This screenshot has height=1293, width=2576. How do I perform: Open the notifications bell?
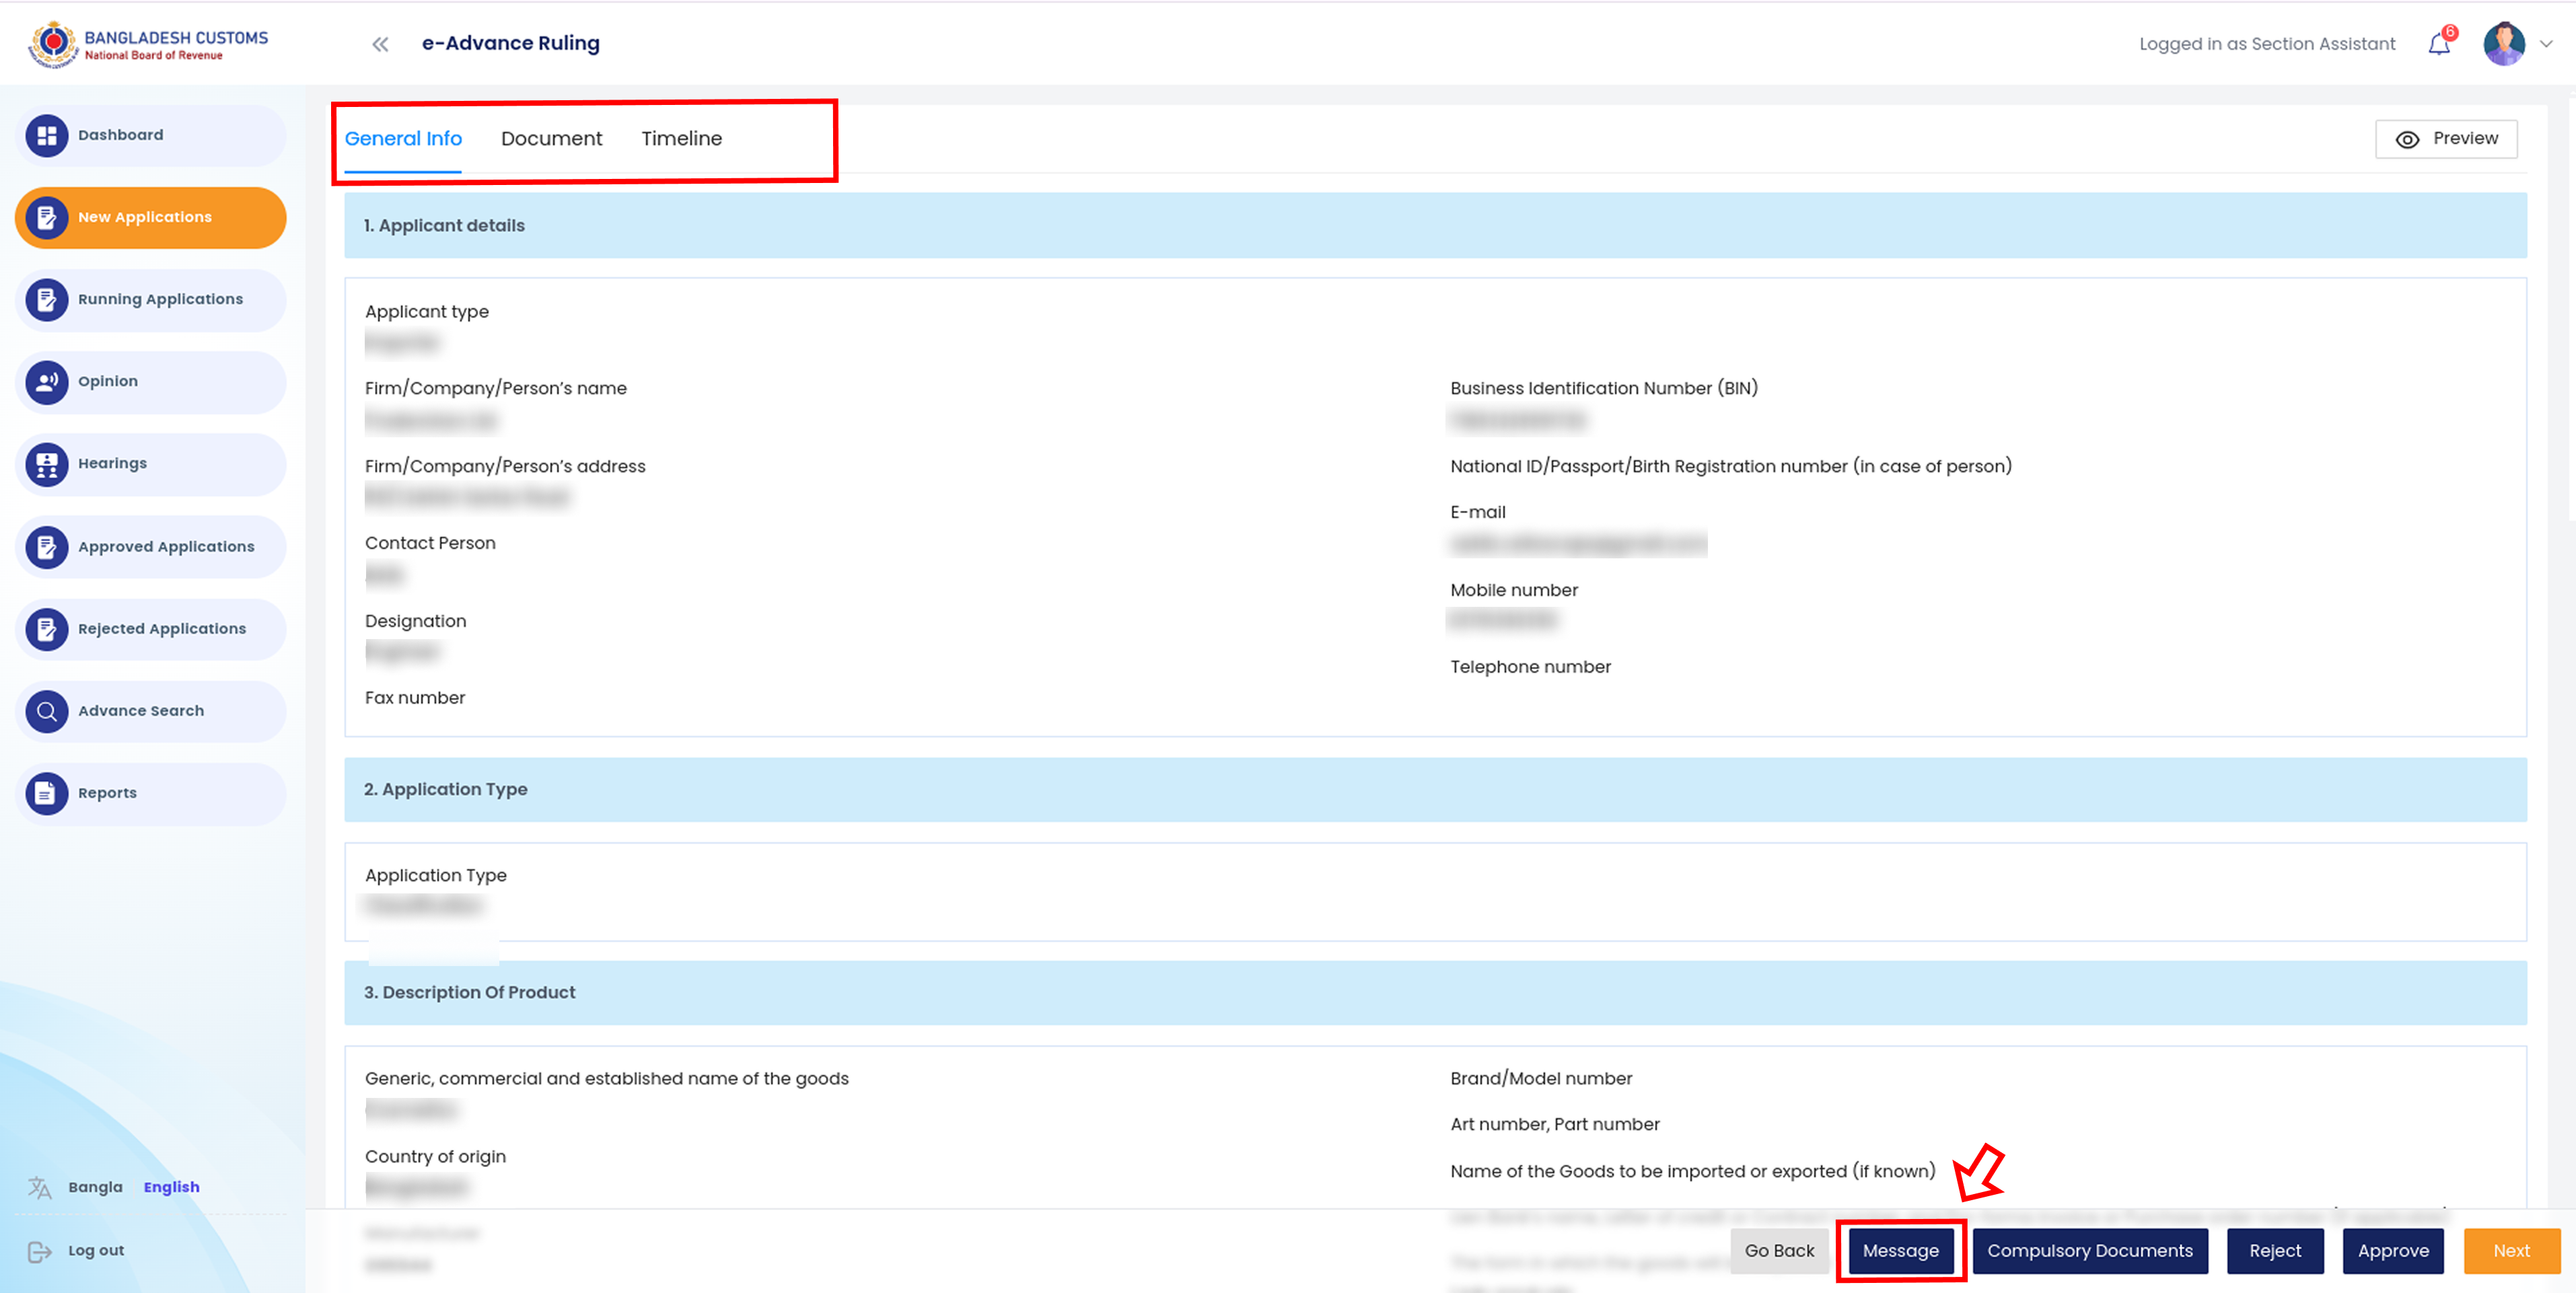[2439, 44]
